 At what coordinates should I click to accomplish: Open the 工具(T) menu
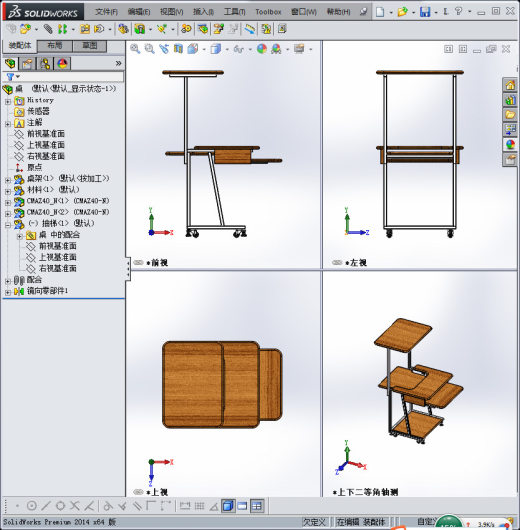tap(234, 12)
